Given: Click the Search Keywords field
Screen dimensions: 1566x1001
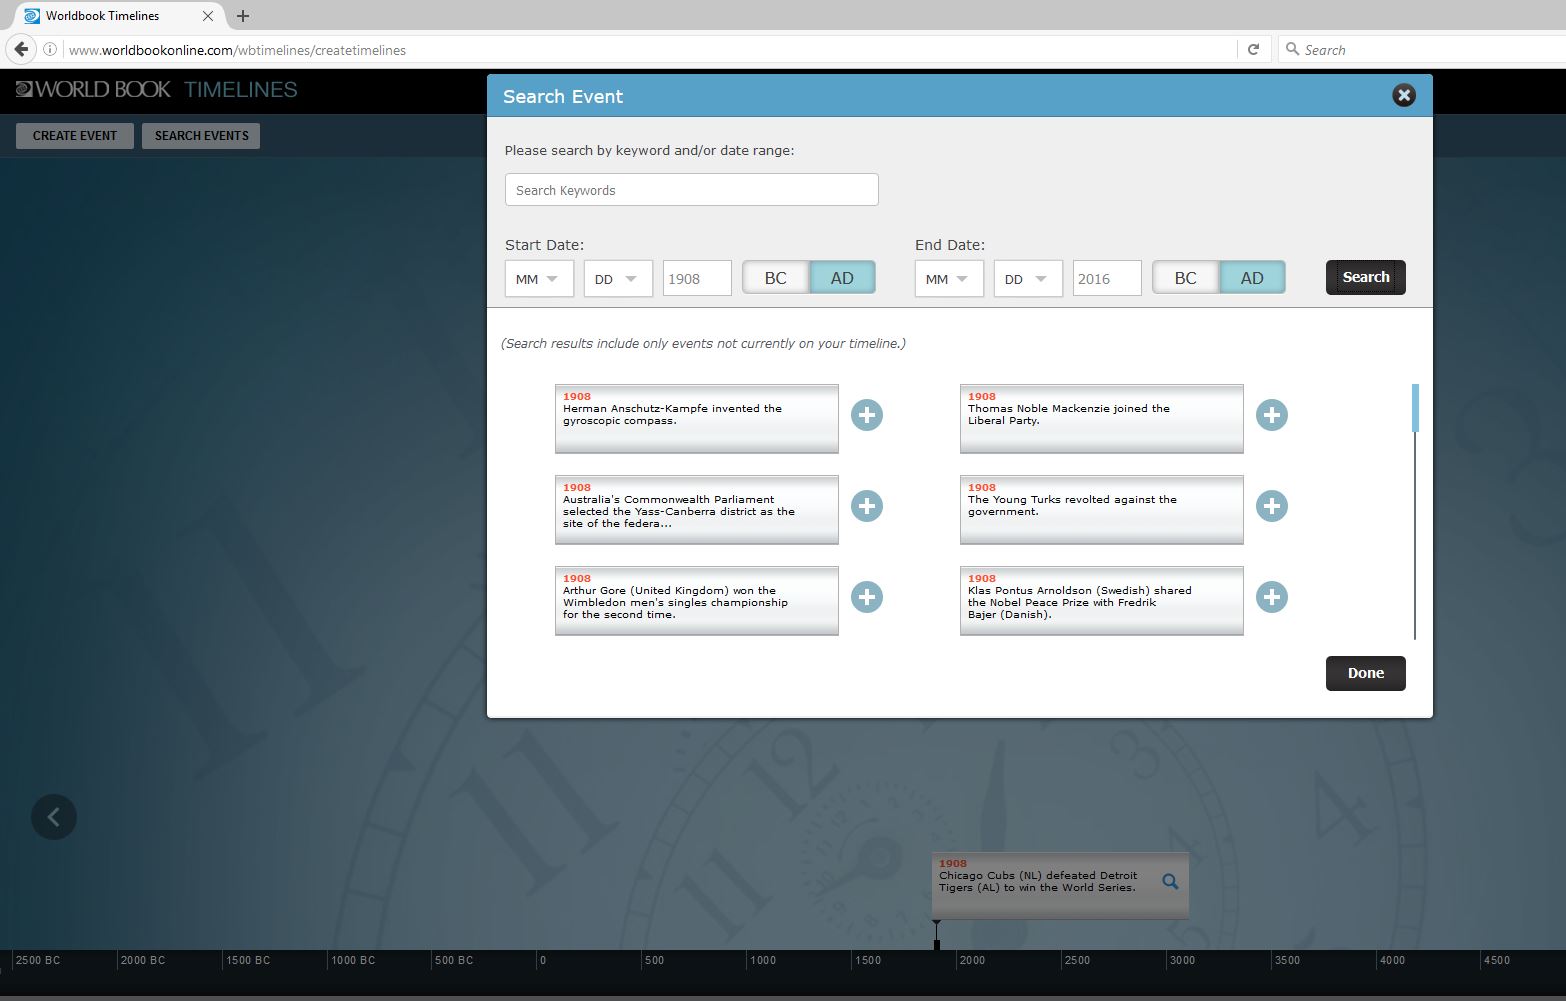Looking at the screenshot, I should [x=692, y=190].
